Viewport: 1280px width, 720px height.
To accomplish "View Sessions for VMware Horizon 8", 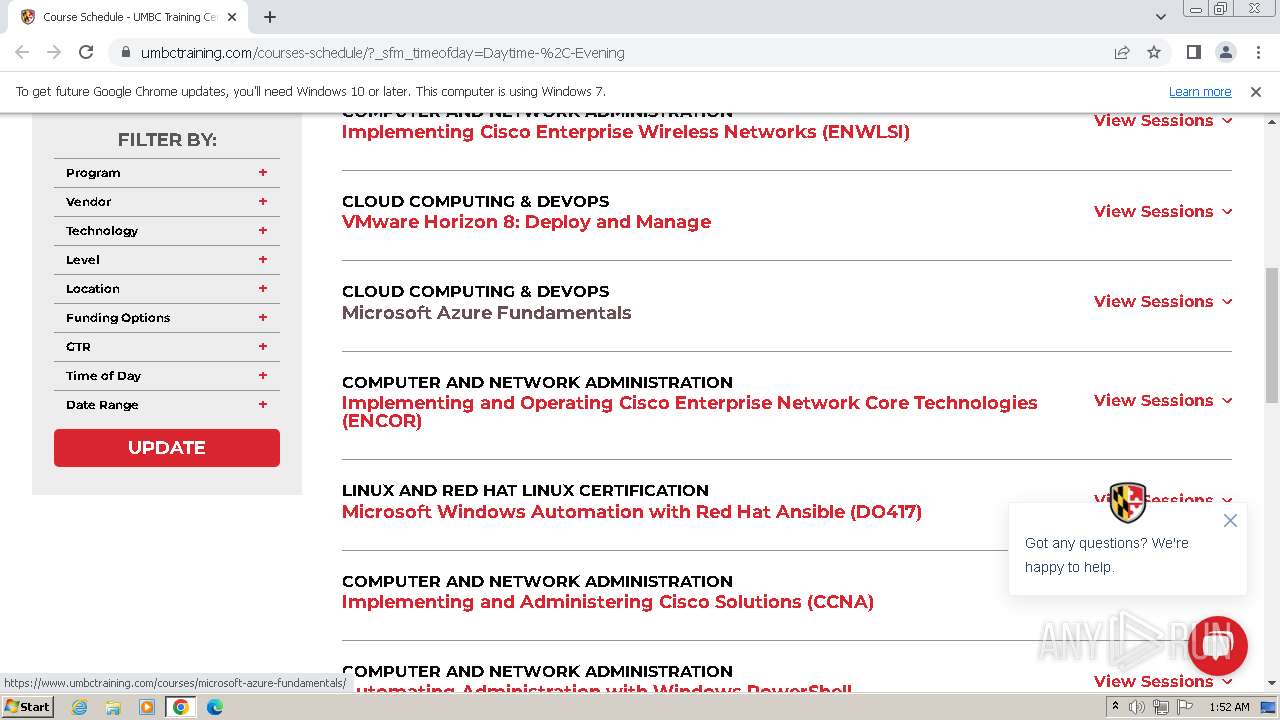I will pos(1163,211).
